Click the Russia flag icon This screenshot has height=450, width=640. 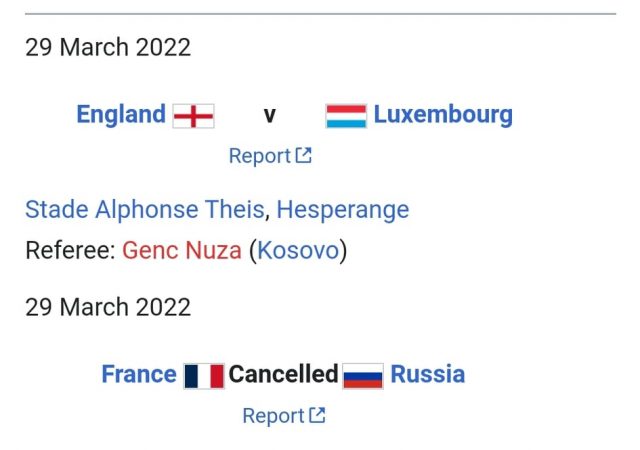(363, 376)
